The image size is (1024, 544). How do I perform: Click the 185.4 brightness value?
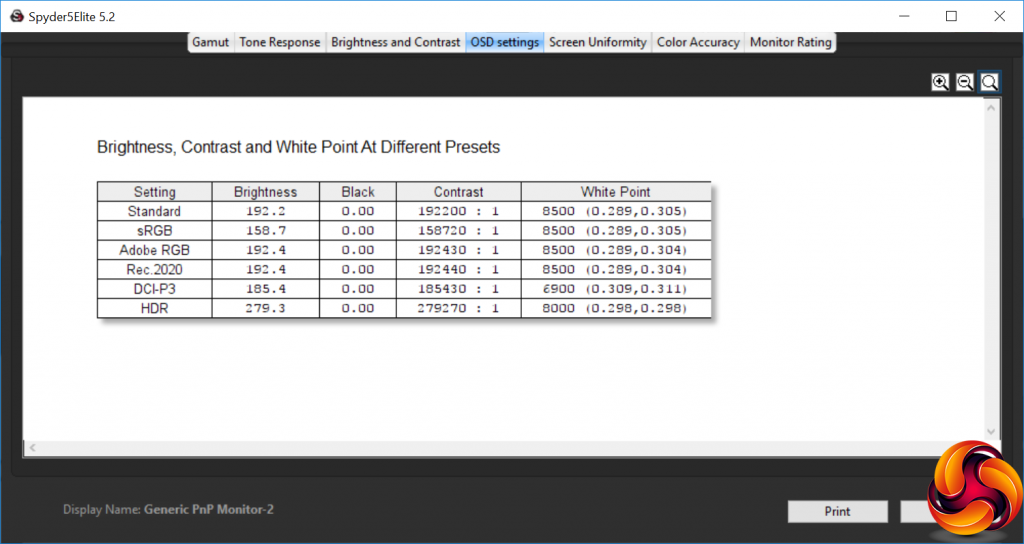(265, 289)
